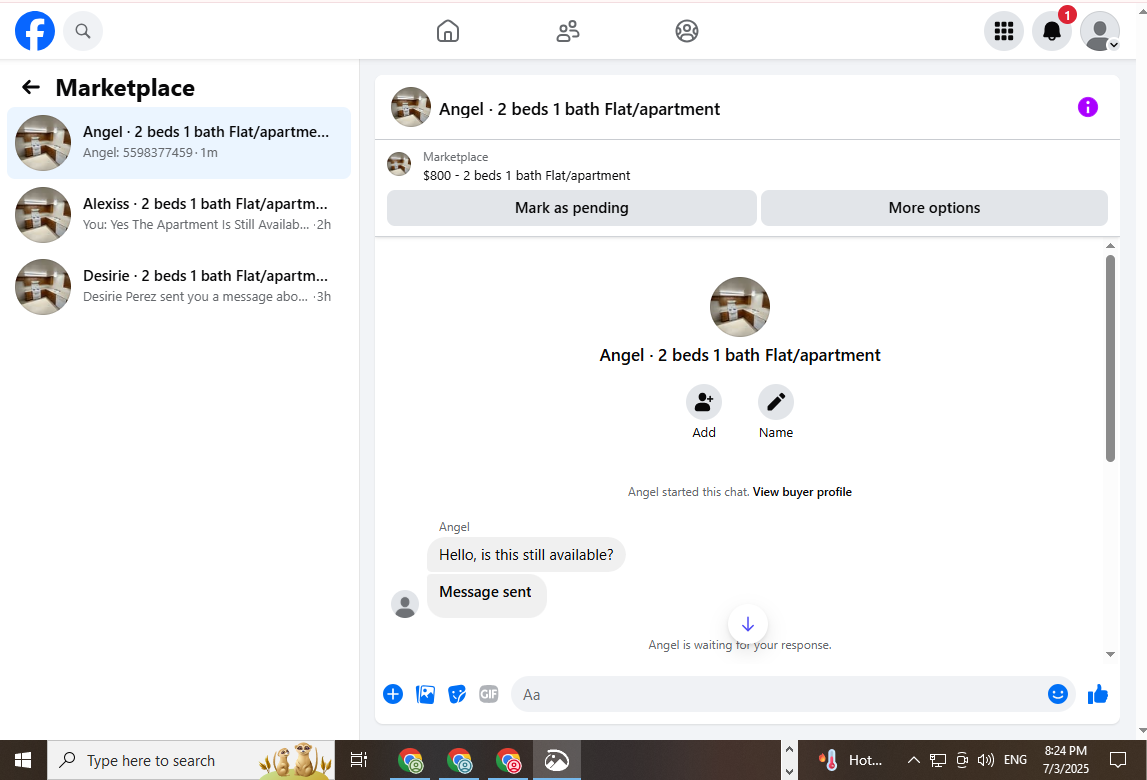
Task: Open the clock showing 8:24 PM
Action: tap(1066, 760)
